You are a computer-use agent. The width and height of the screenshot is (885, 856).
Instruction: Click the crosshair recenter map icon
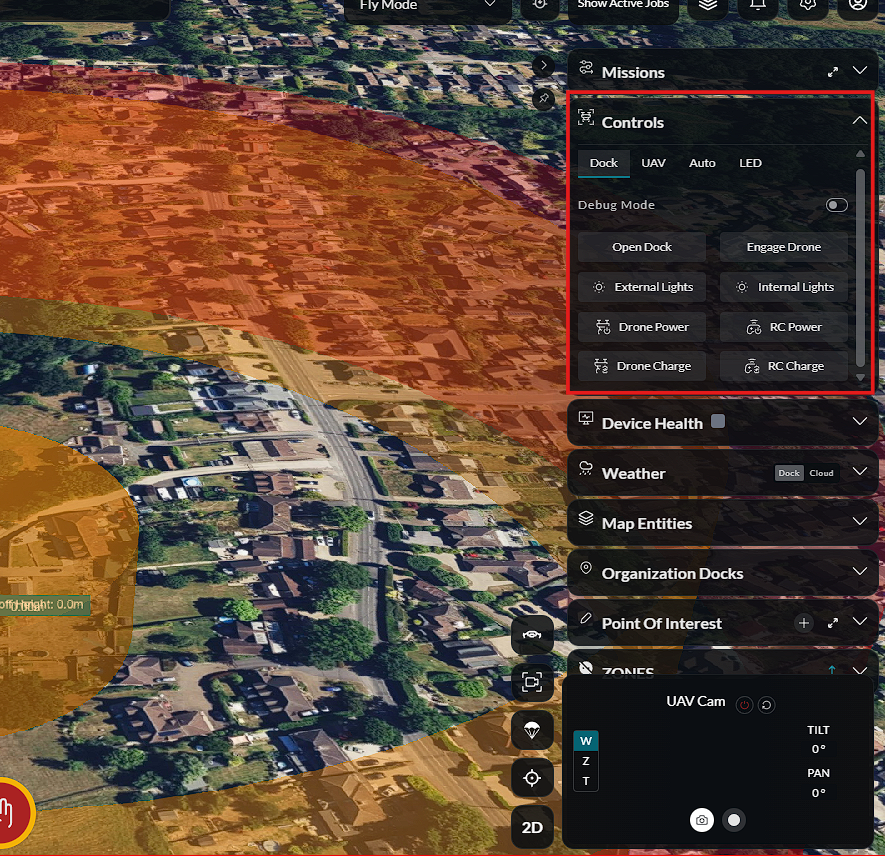click(x=532, y=778)
